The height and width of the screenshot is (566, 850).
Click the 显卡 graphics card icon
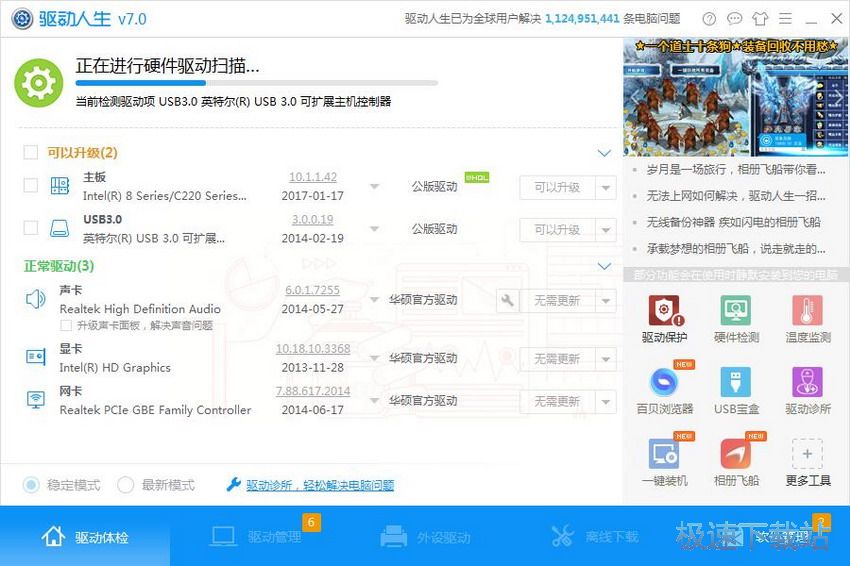36,357
